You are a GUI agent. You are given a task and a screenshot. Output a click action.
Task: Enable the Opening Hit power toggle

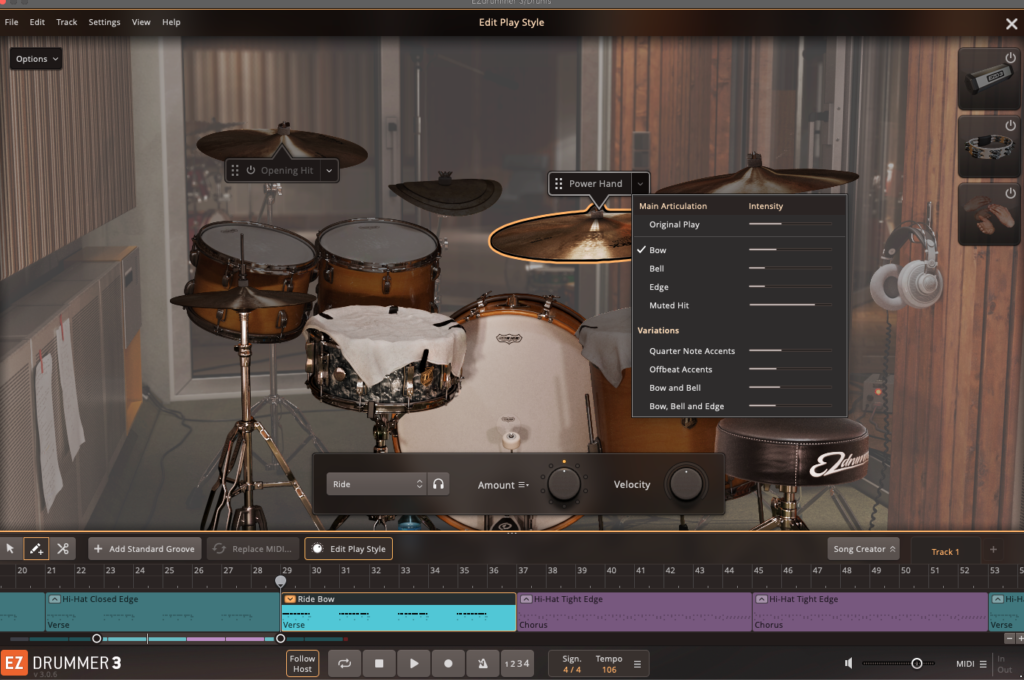click(x=251, y=171)
